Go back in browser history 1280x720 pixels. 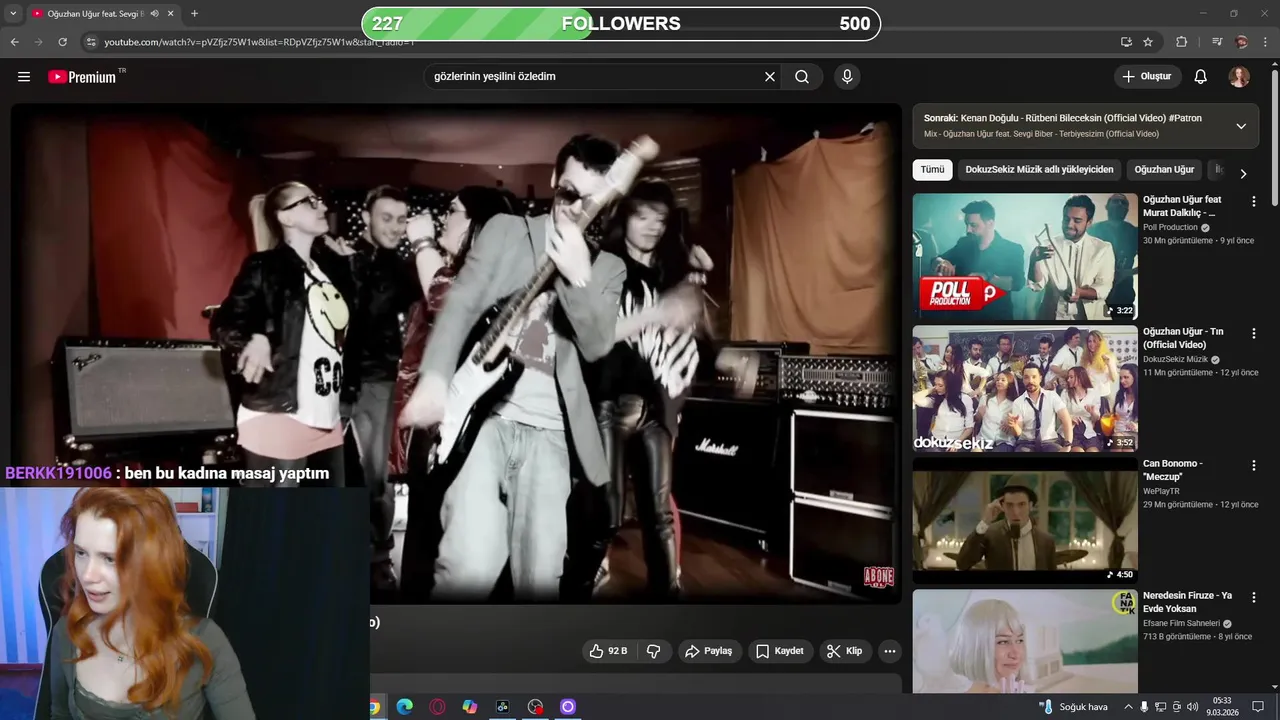[14, 42]
